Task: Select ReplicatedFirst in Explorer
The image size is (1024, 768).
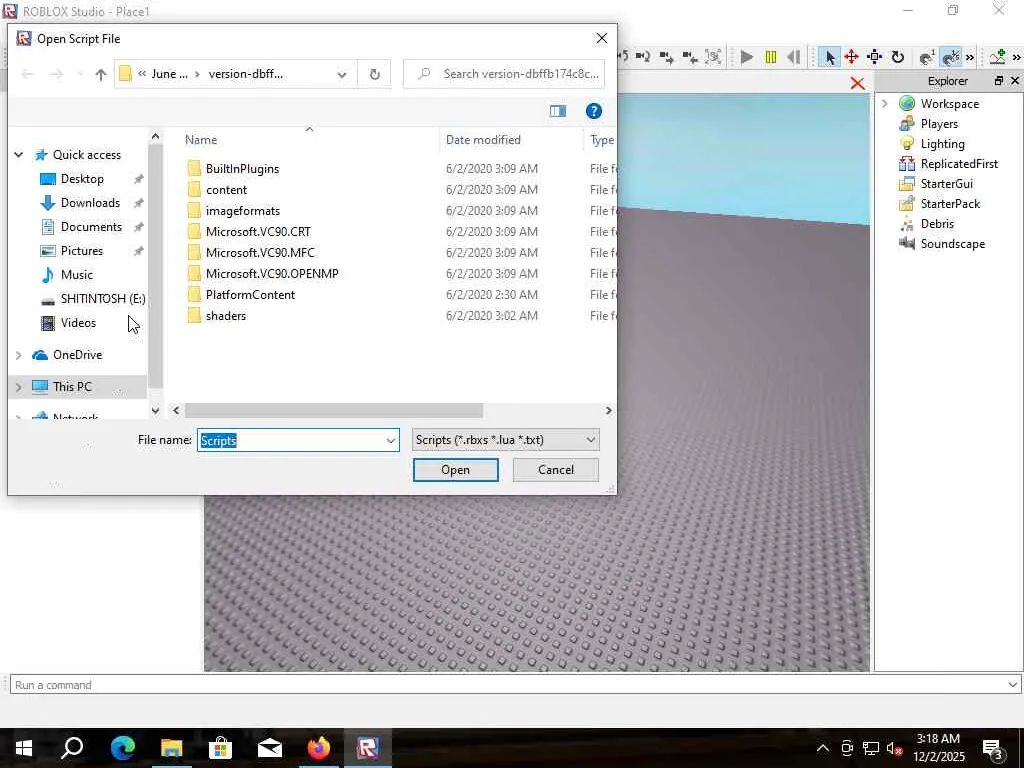Action: pyautogui.click(x=959, y=164)
